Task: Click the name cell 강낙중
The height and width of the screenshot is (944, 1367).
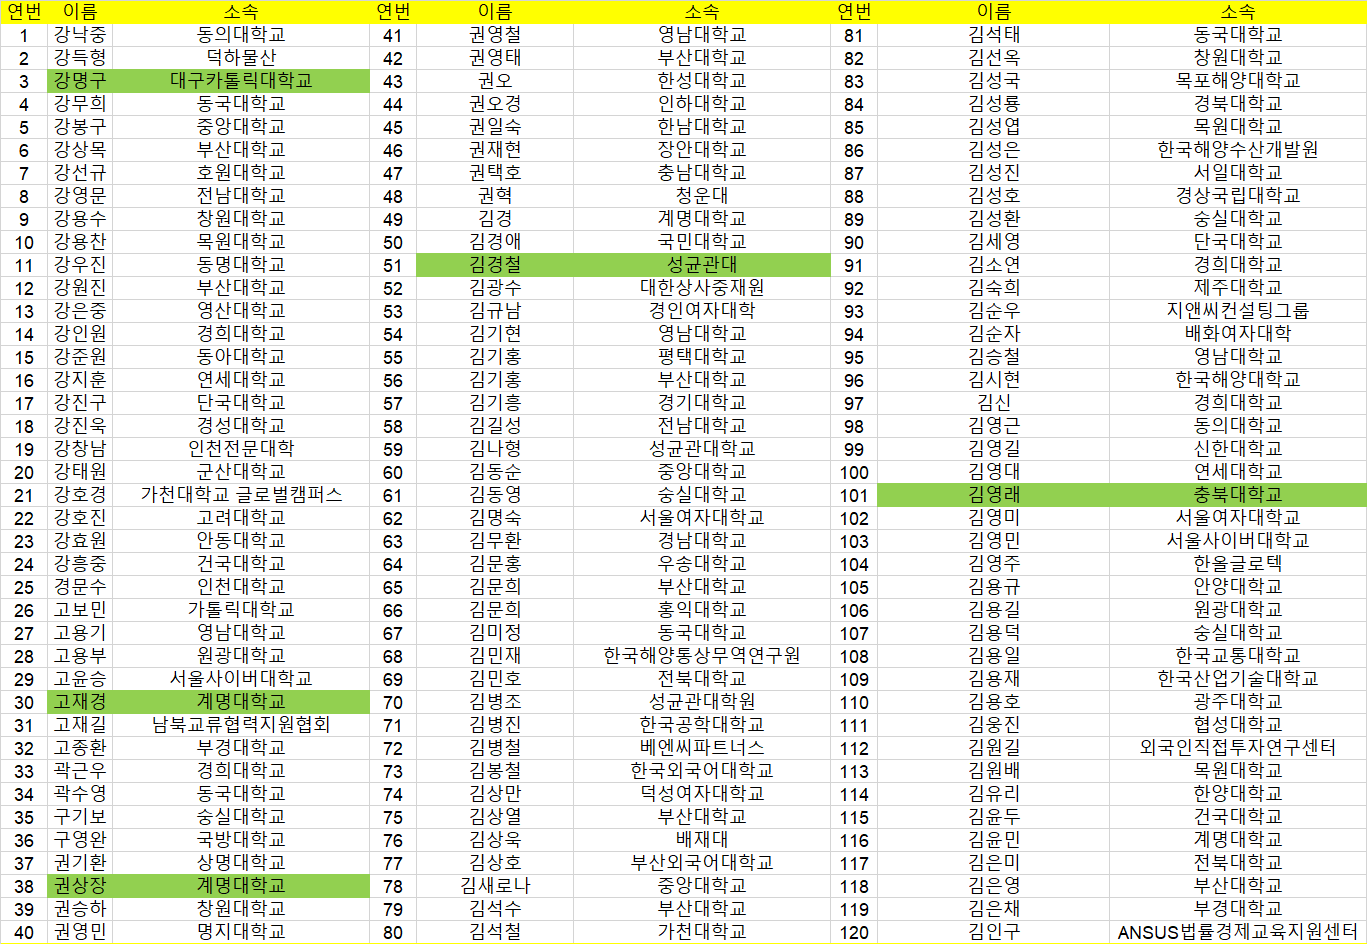Action: click(x=79, y=35)
